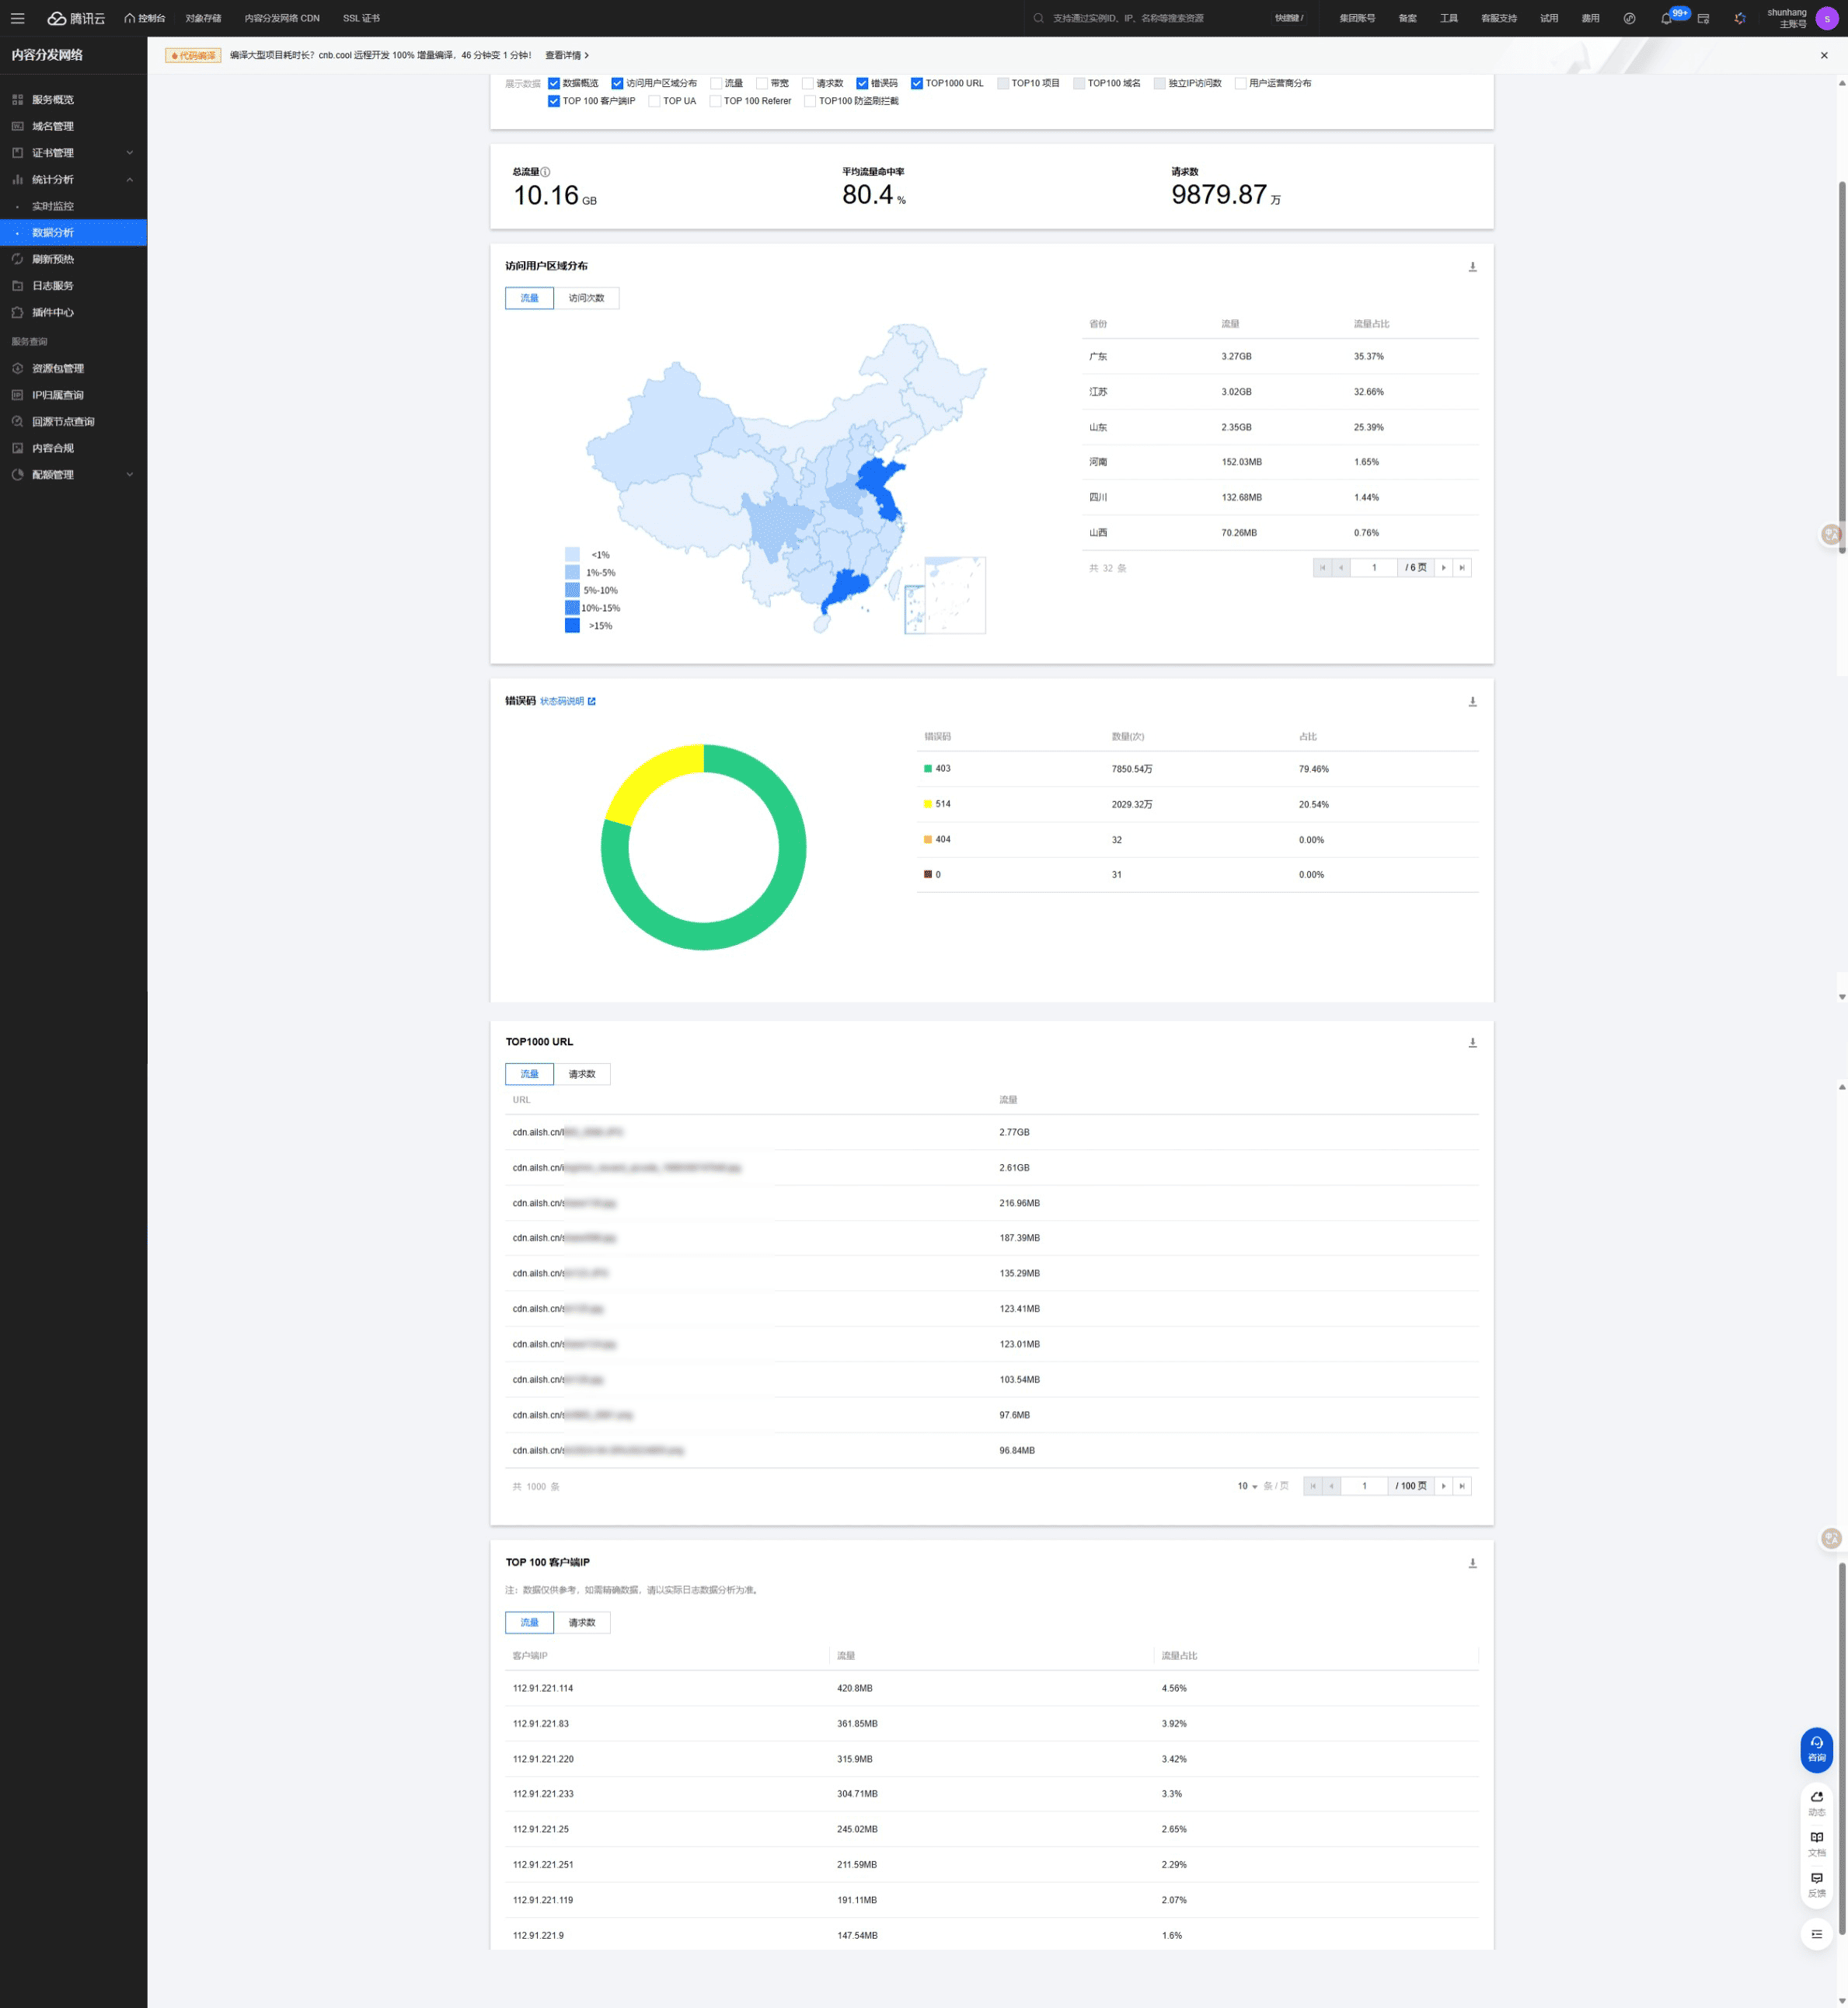This screenshot has height=2008, width=1848.
Task: Click download icon for 错误码 panel
Action: pos(1472,702)
